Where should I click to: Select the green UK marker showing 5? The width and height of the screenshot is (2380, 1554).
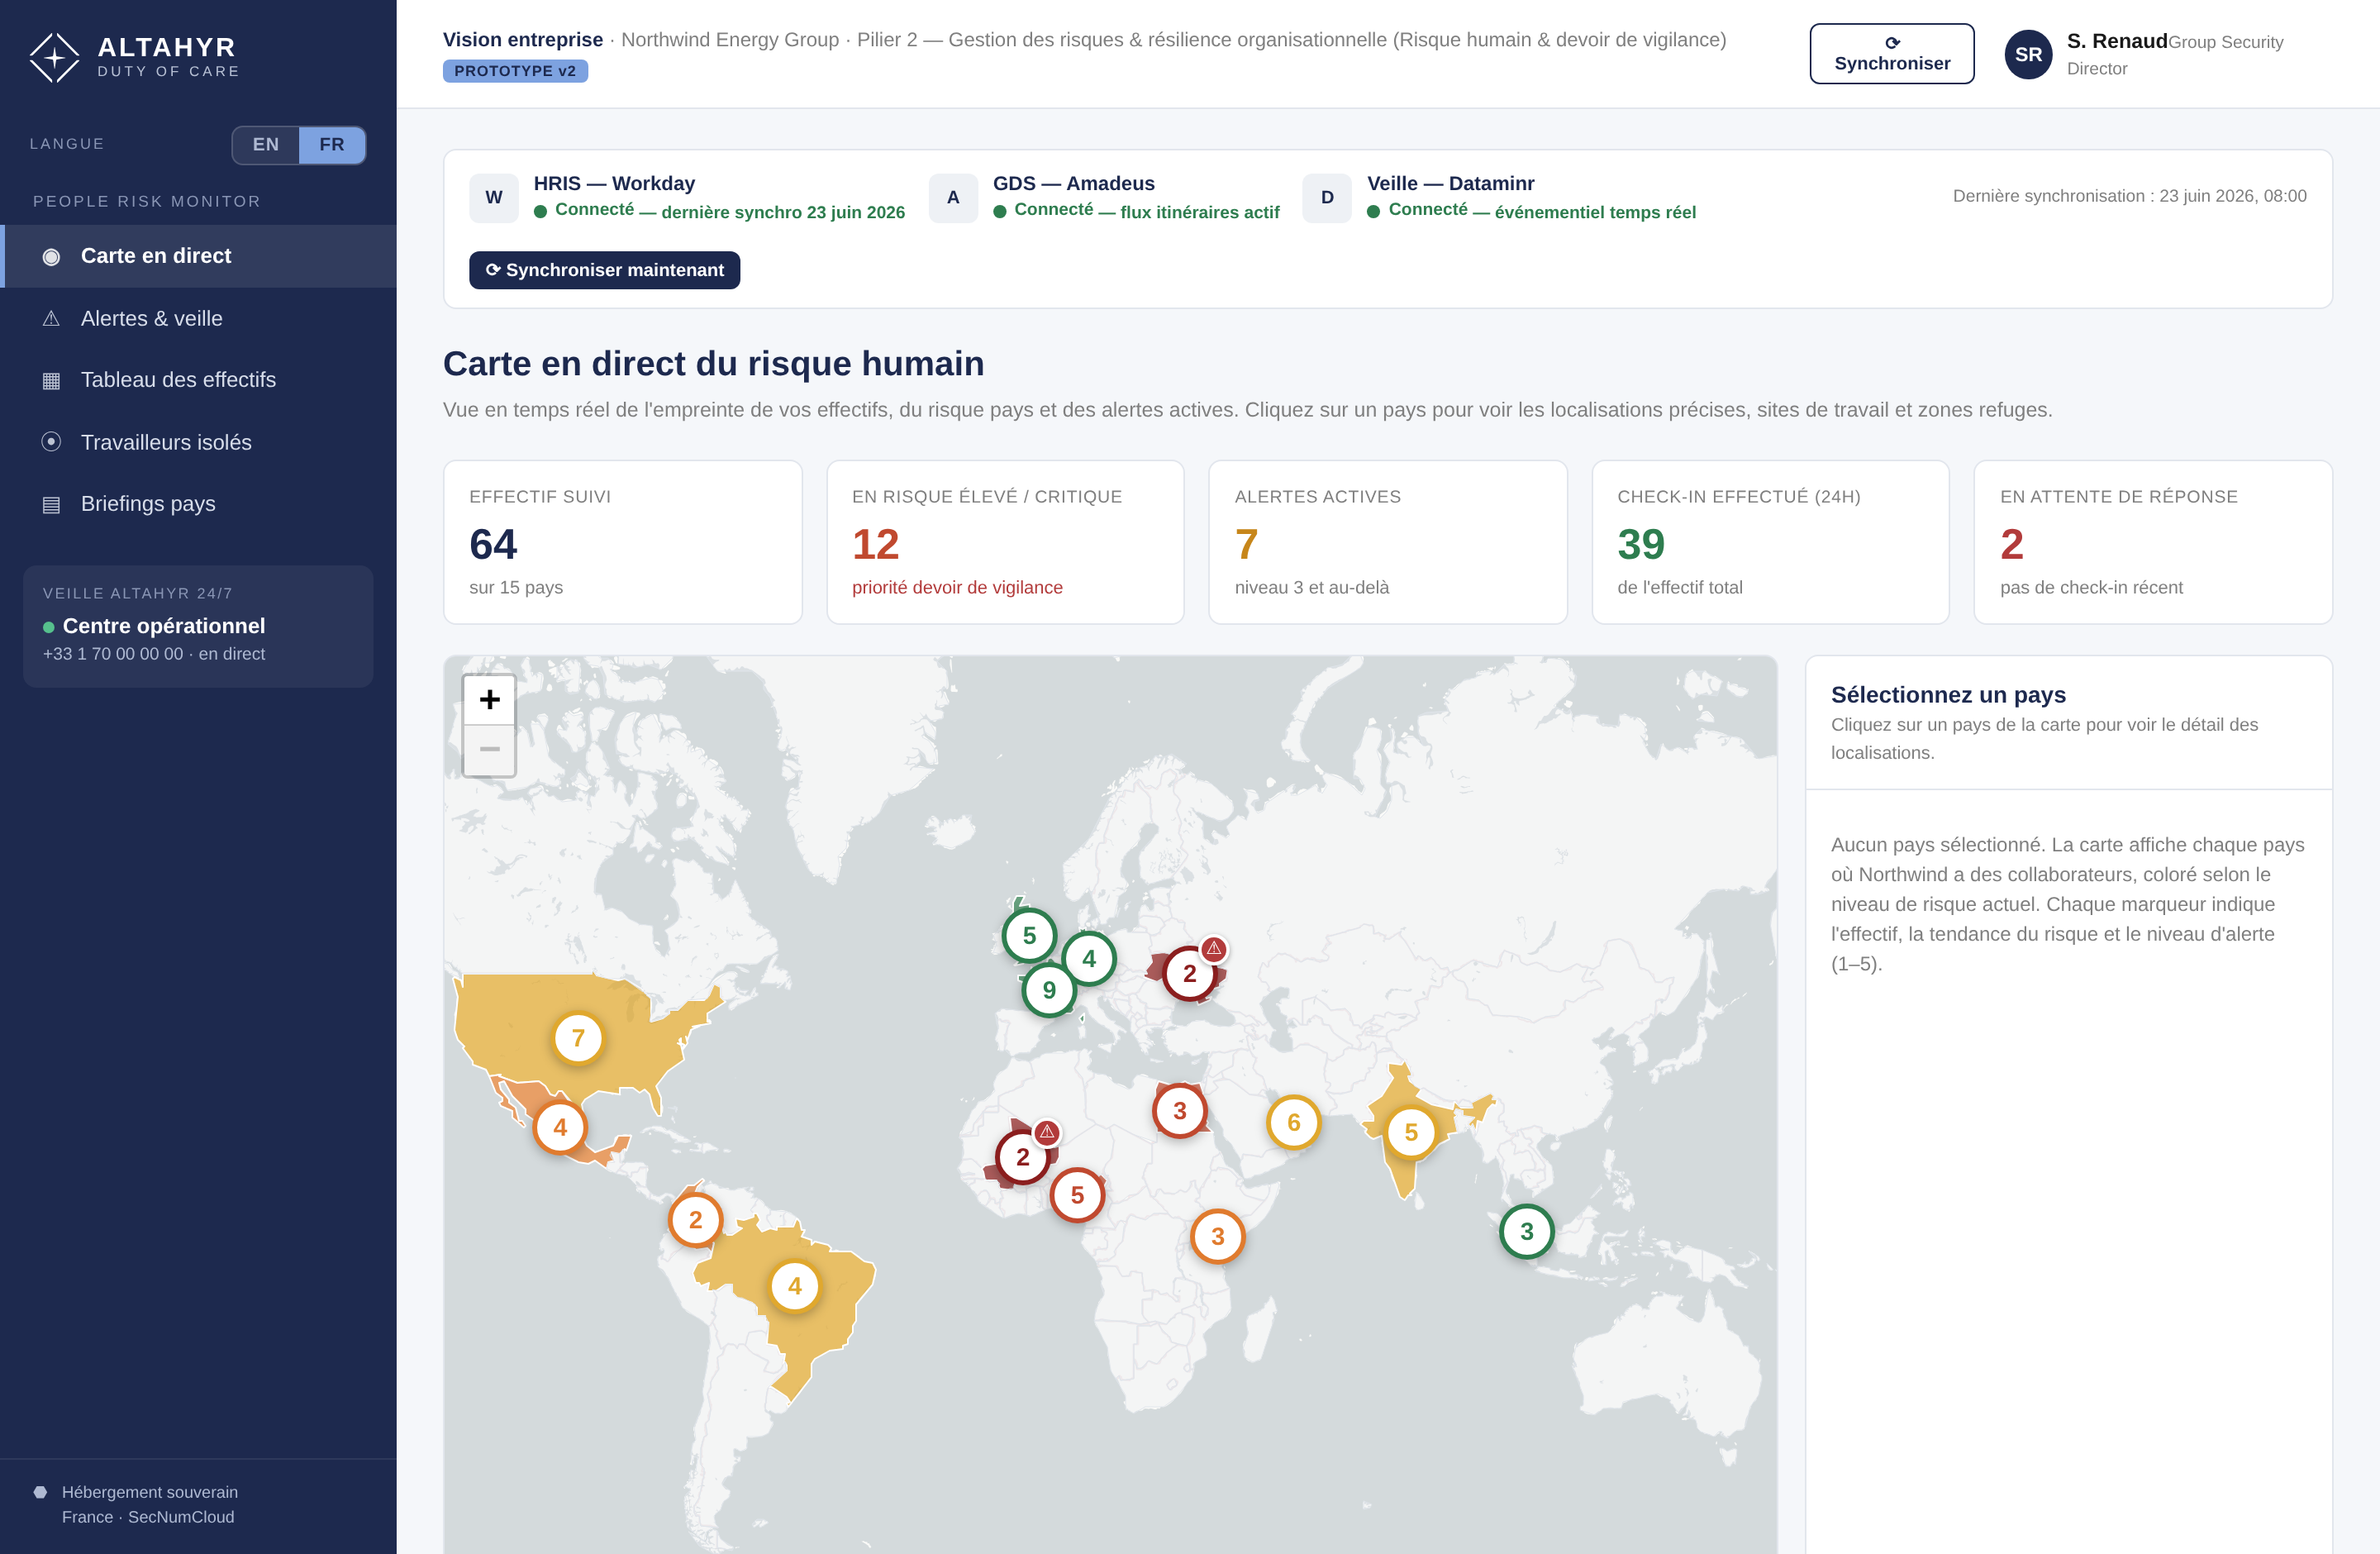(x=1029, y=936)
